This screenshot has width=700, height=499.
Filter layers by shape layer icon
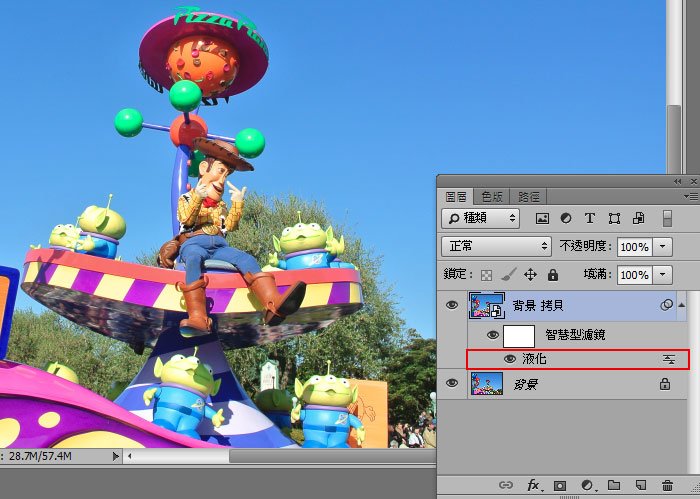pyautogui.click(x=614, y=218)
